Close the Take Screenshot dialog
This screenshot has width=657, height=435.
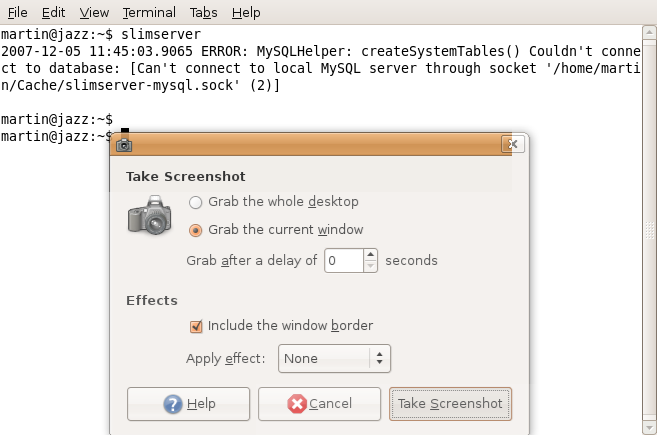[x=513, y=144]
